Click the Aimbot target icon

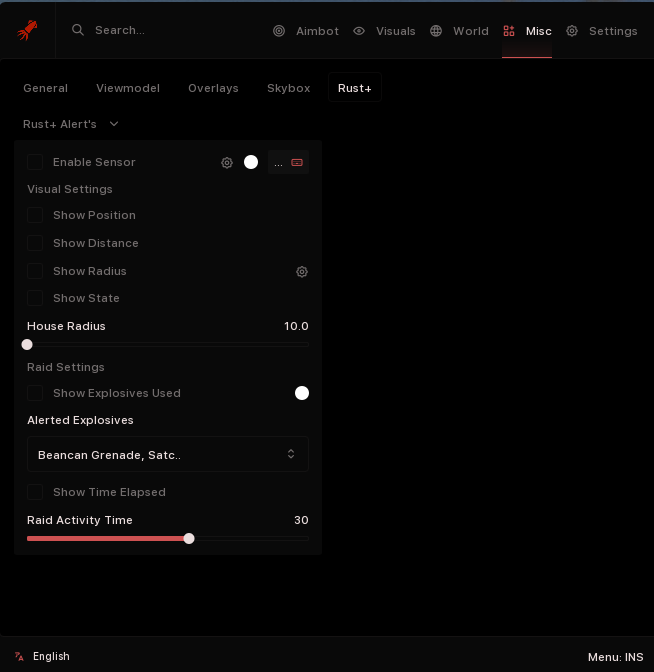pyautogui.click(x=279, y=31)
